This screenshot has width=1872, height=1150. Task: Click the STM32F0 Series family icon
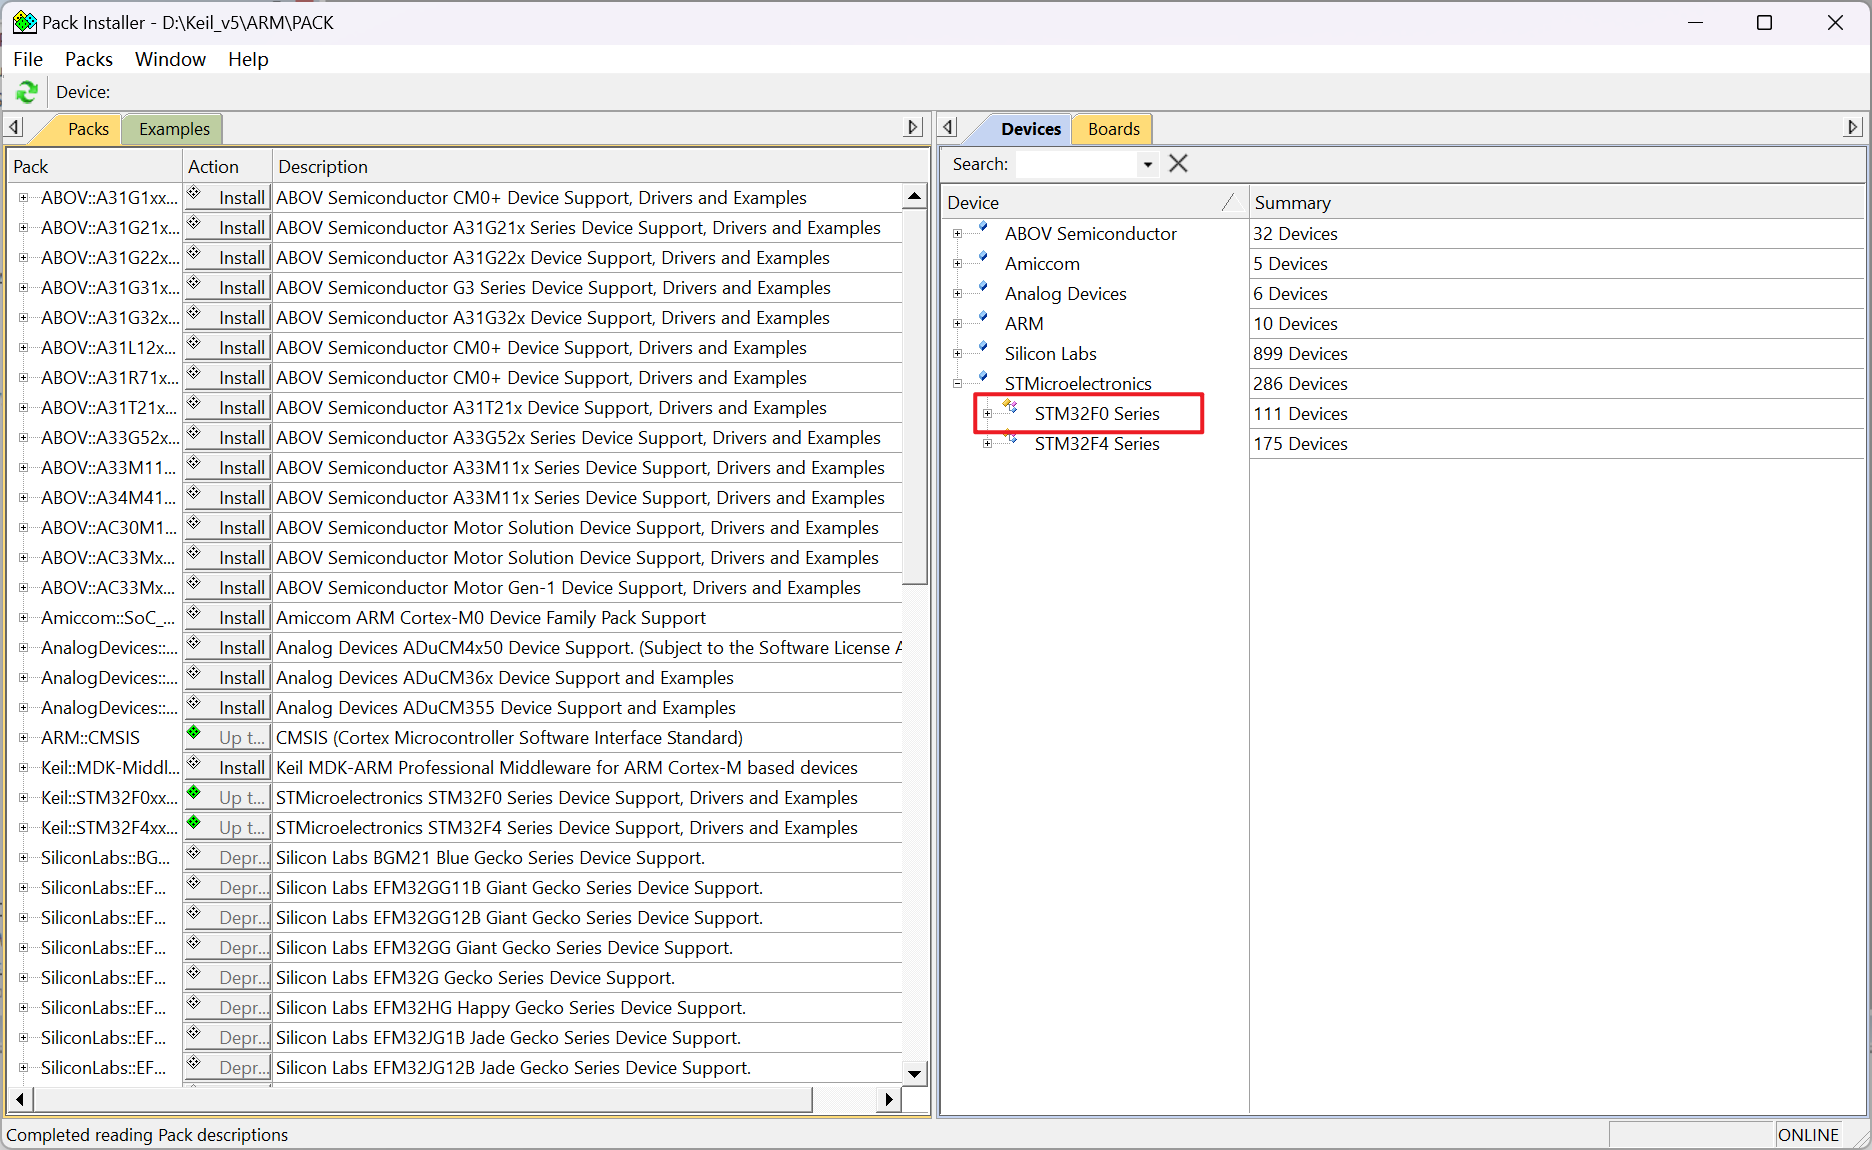coord(1011,408)
